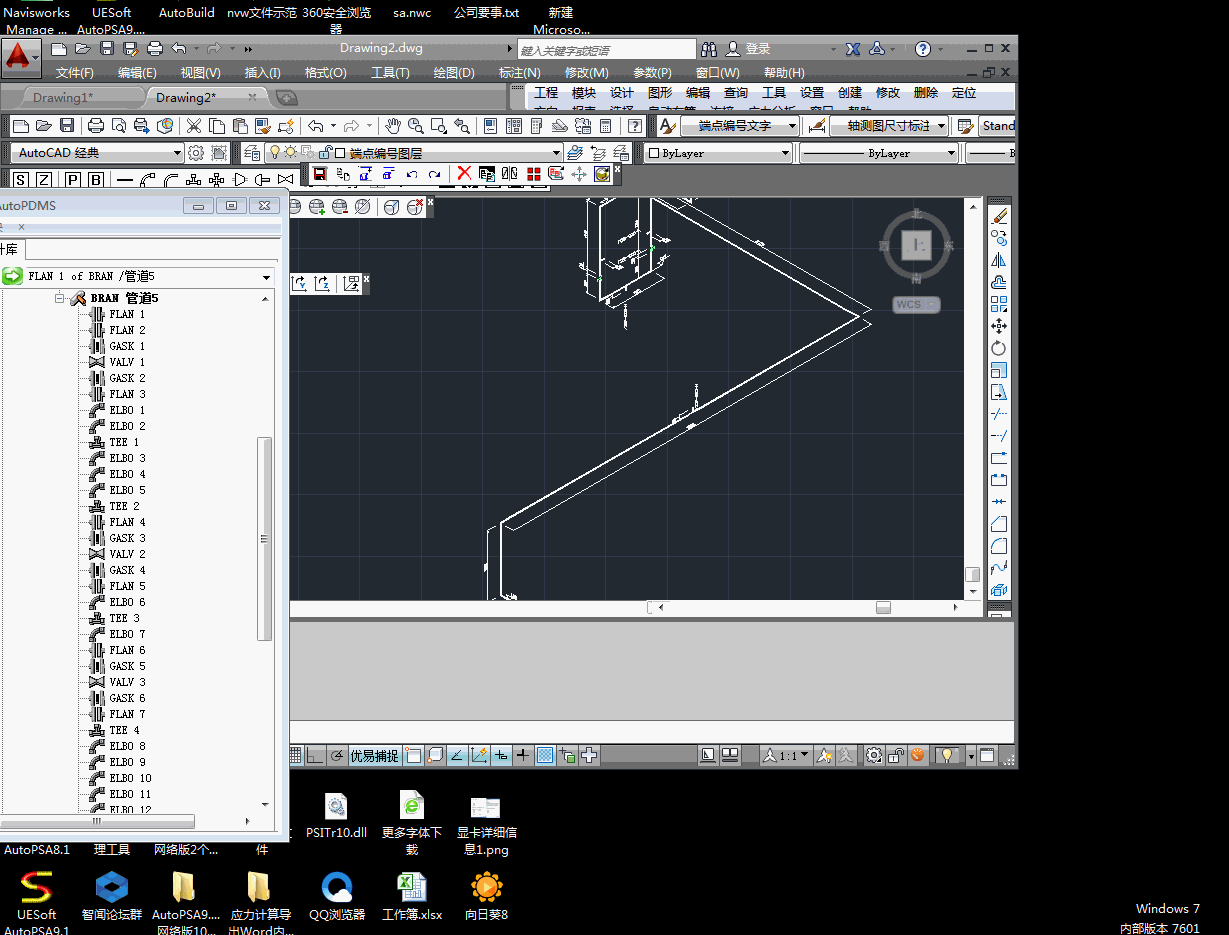This screenshot has width=1229, height=935.
Task: Toggle toolbar lock icon in status bar
Action: (896, 756)
